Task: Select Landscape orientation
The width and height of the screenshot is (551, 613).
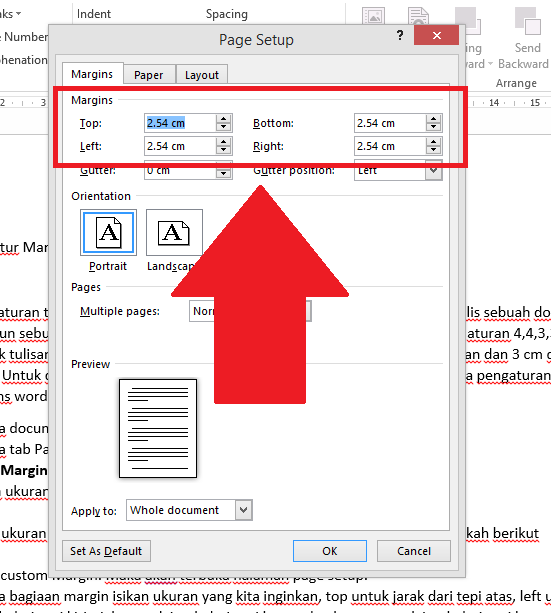Action: coord(174,233)
